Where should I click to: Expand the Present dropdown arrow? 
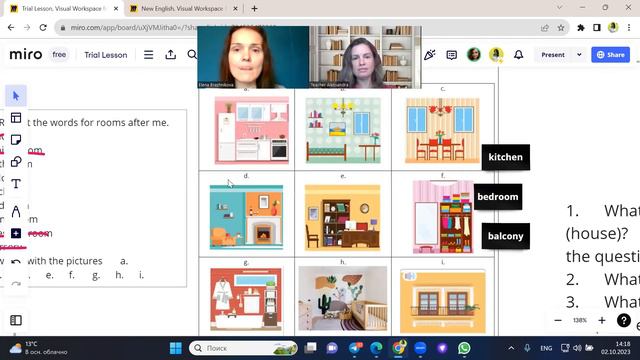(579, 55)
